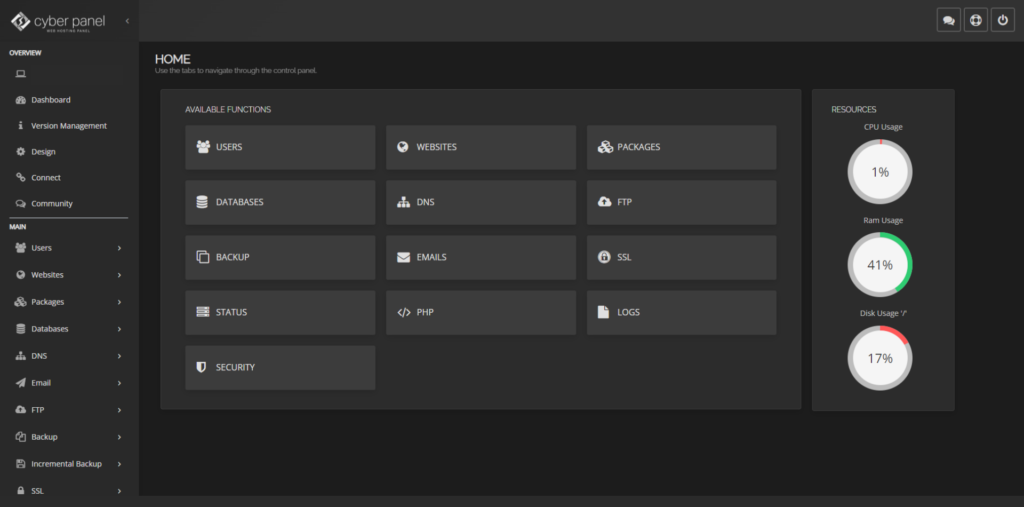This screenshot has width=1024, height=507.
Task: Expand the Websites sidebar submenu
Action: click(x=119, y=275)
